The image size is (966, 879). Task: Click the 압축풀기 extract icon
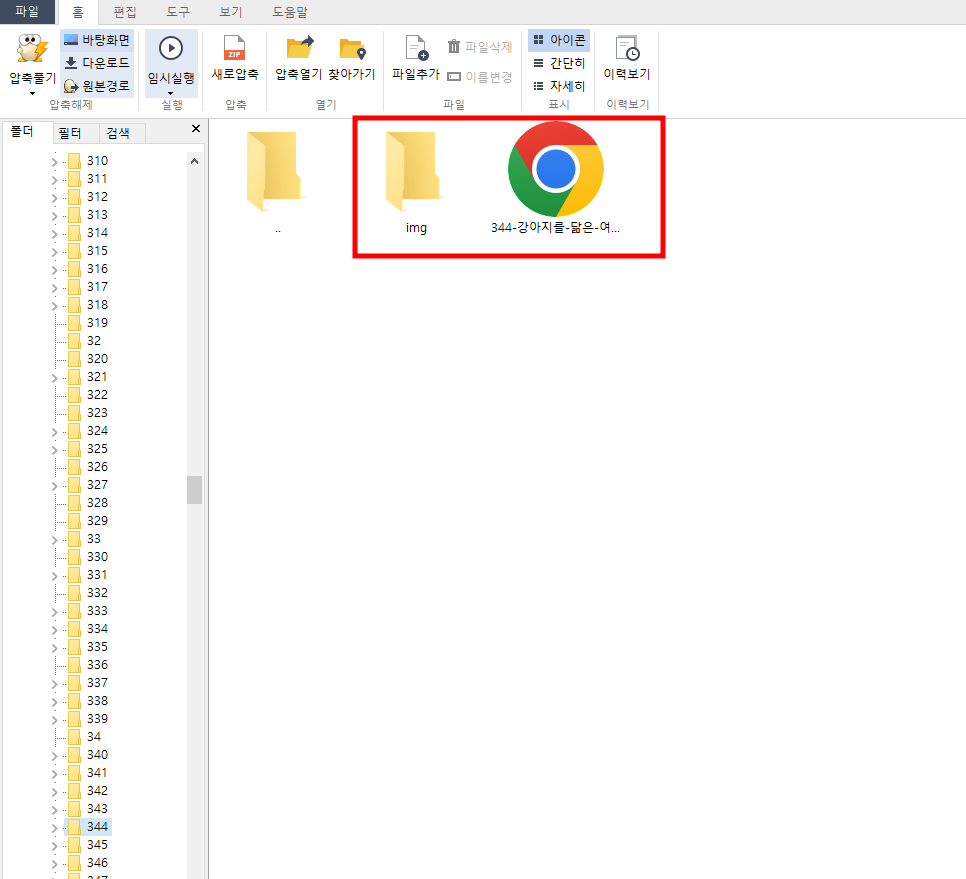(32, 49)
